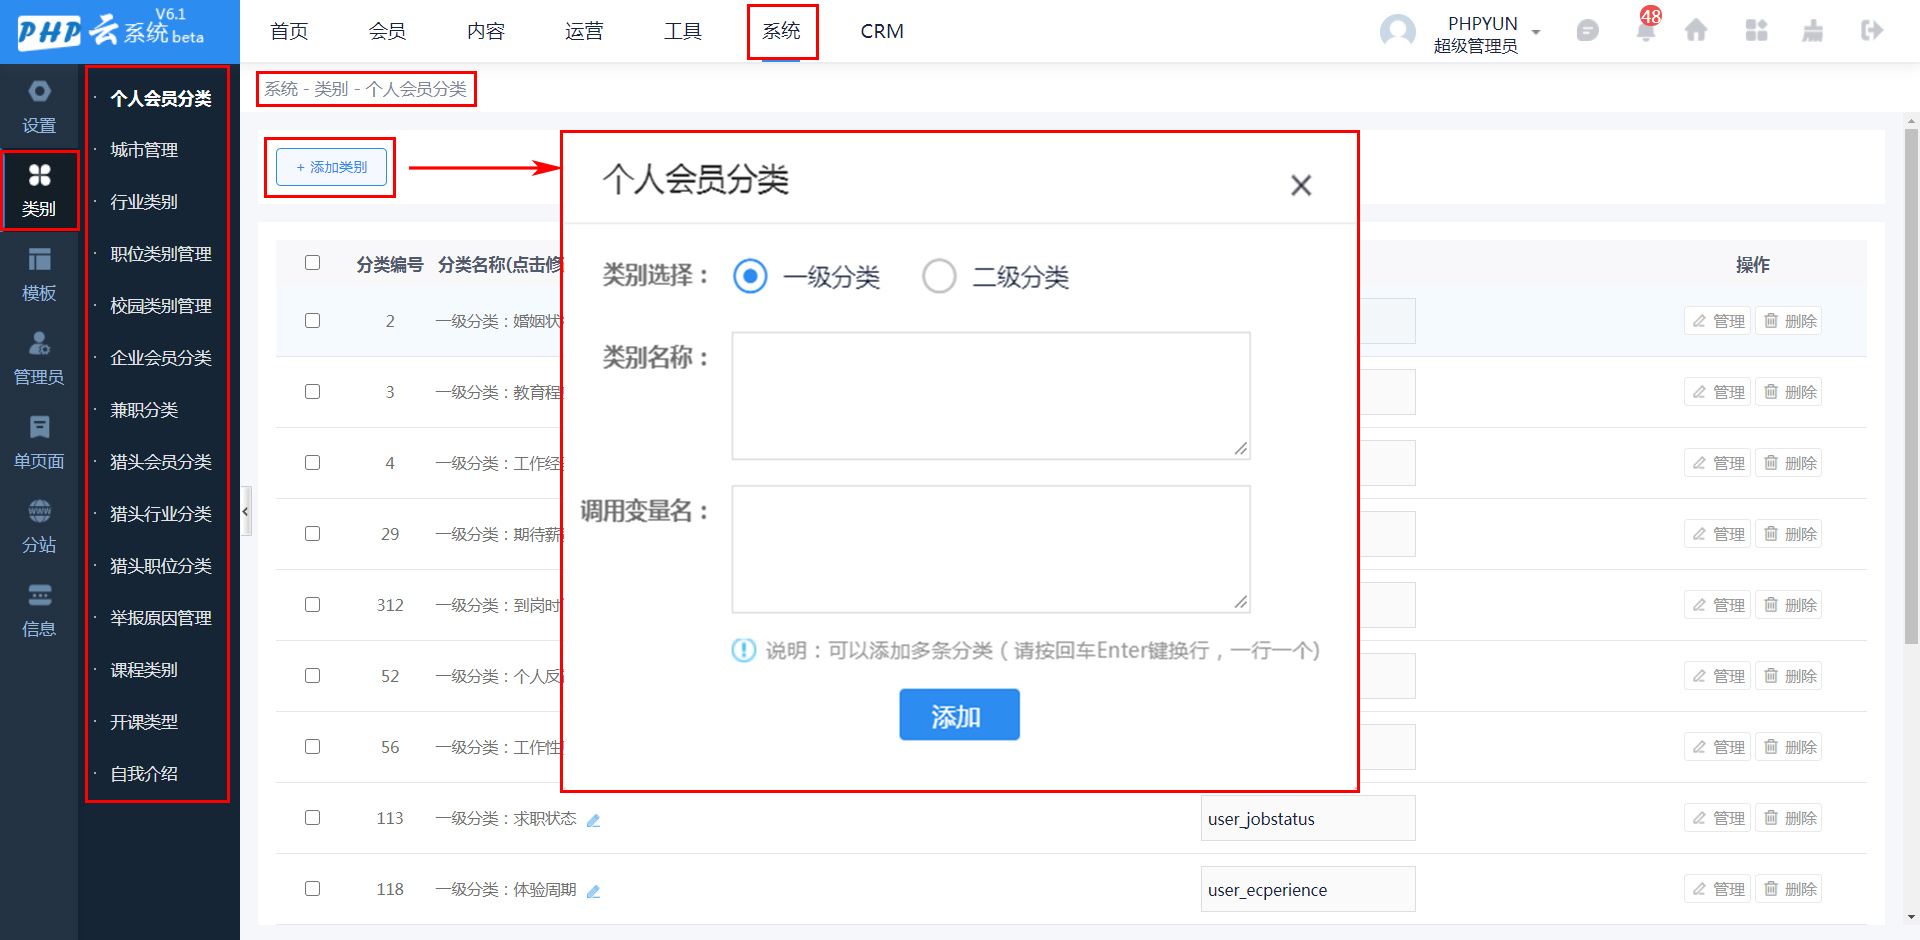
Task: Click the chat message icon in header
Action: [x=1587, y=31]
